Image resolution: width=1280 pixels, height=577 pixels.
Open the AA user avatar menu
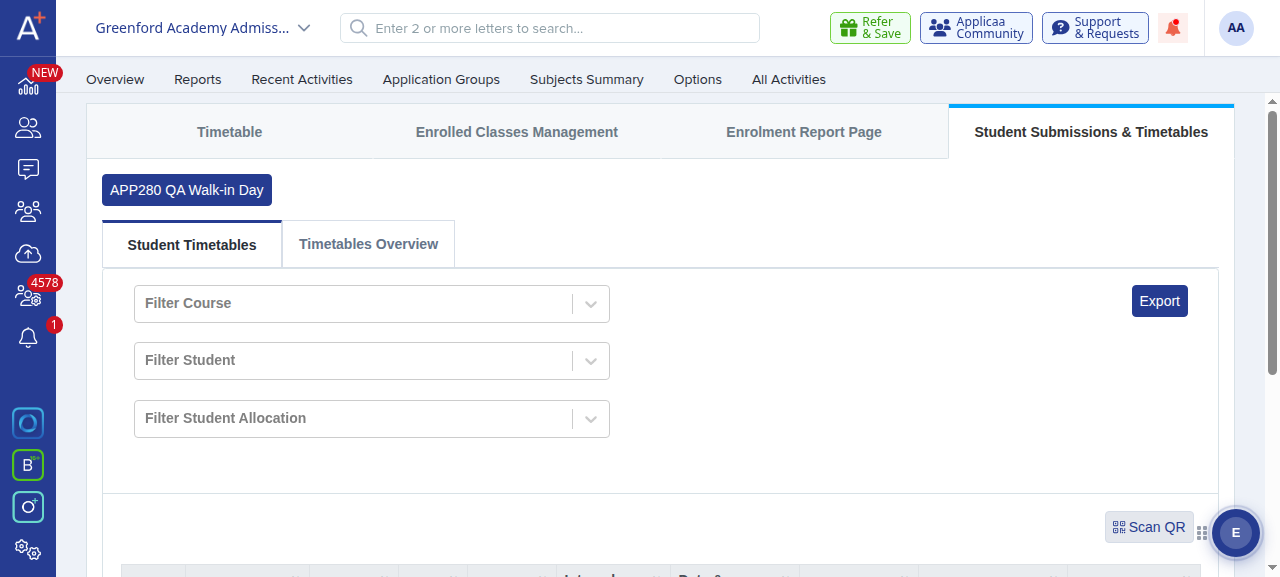(1236, 28)
